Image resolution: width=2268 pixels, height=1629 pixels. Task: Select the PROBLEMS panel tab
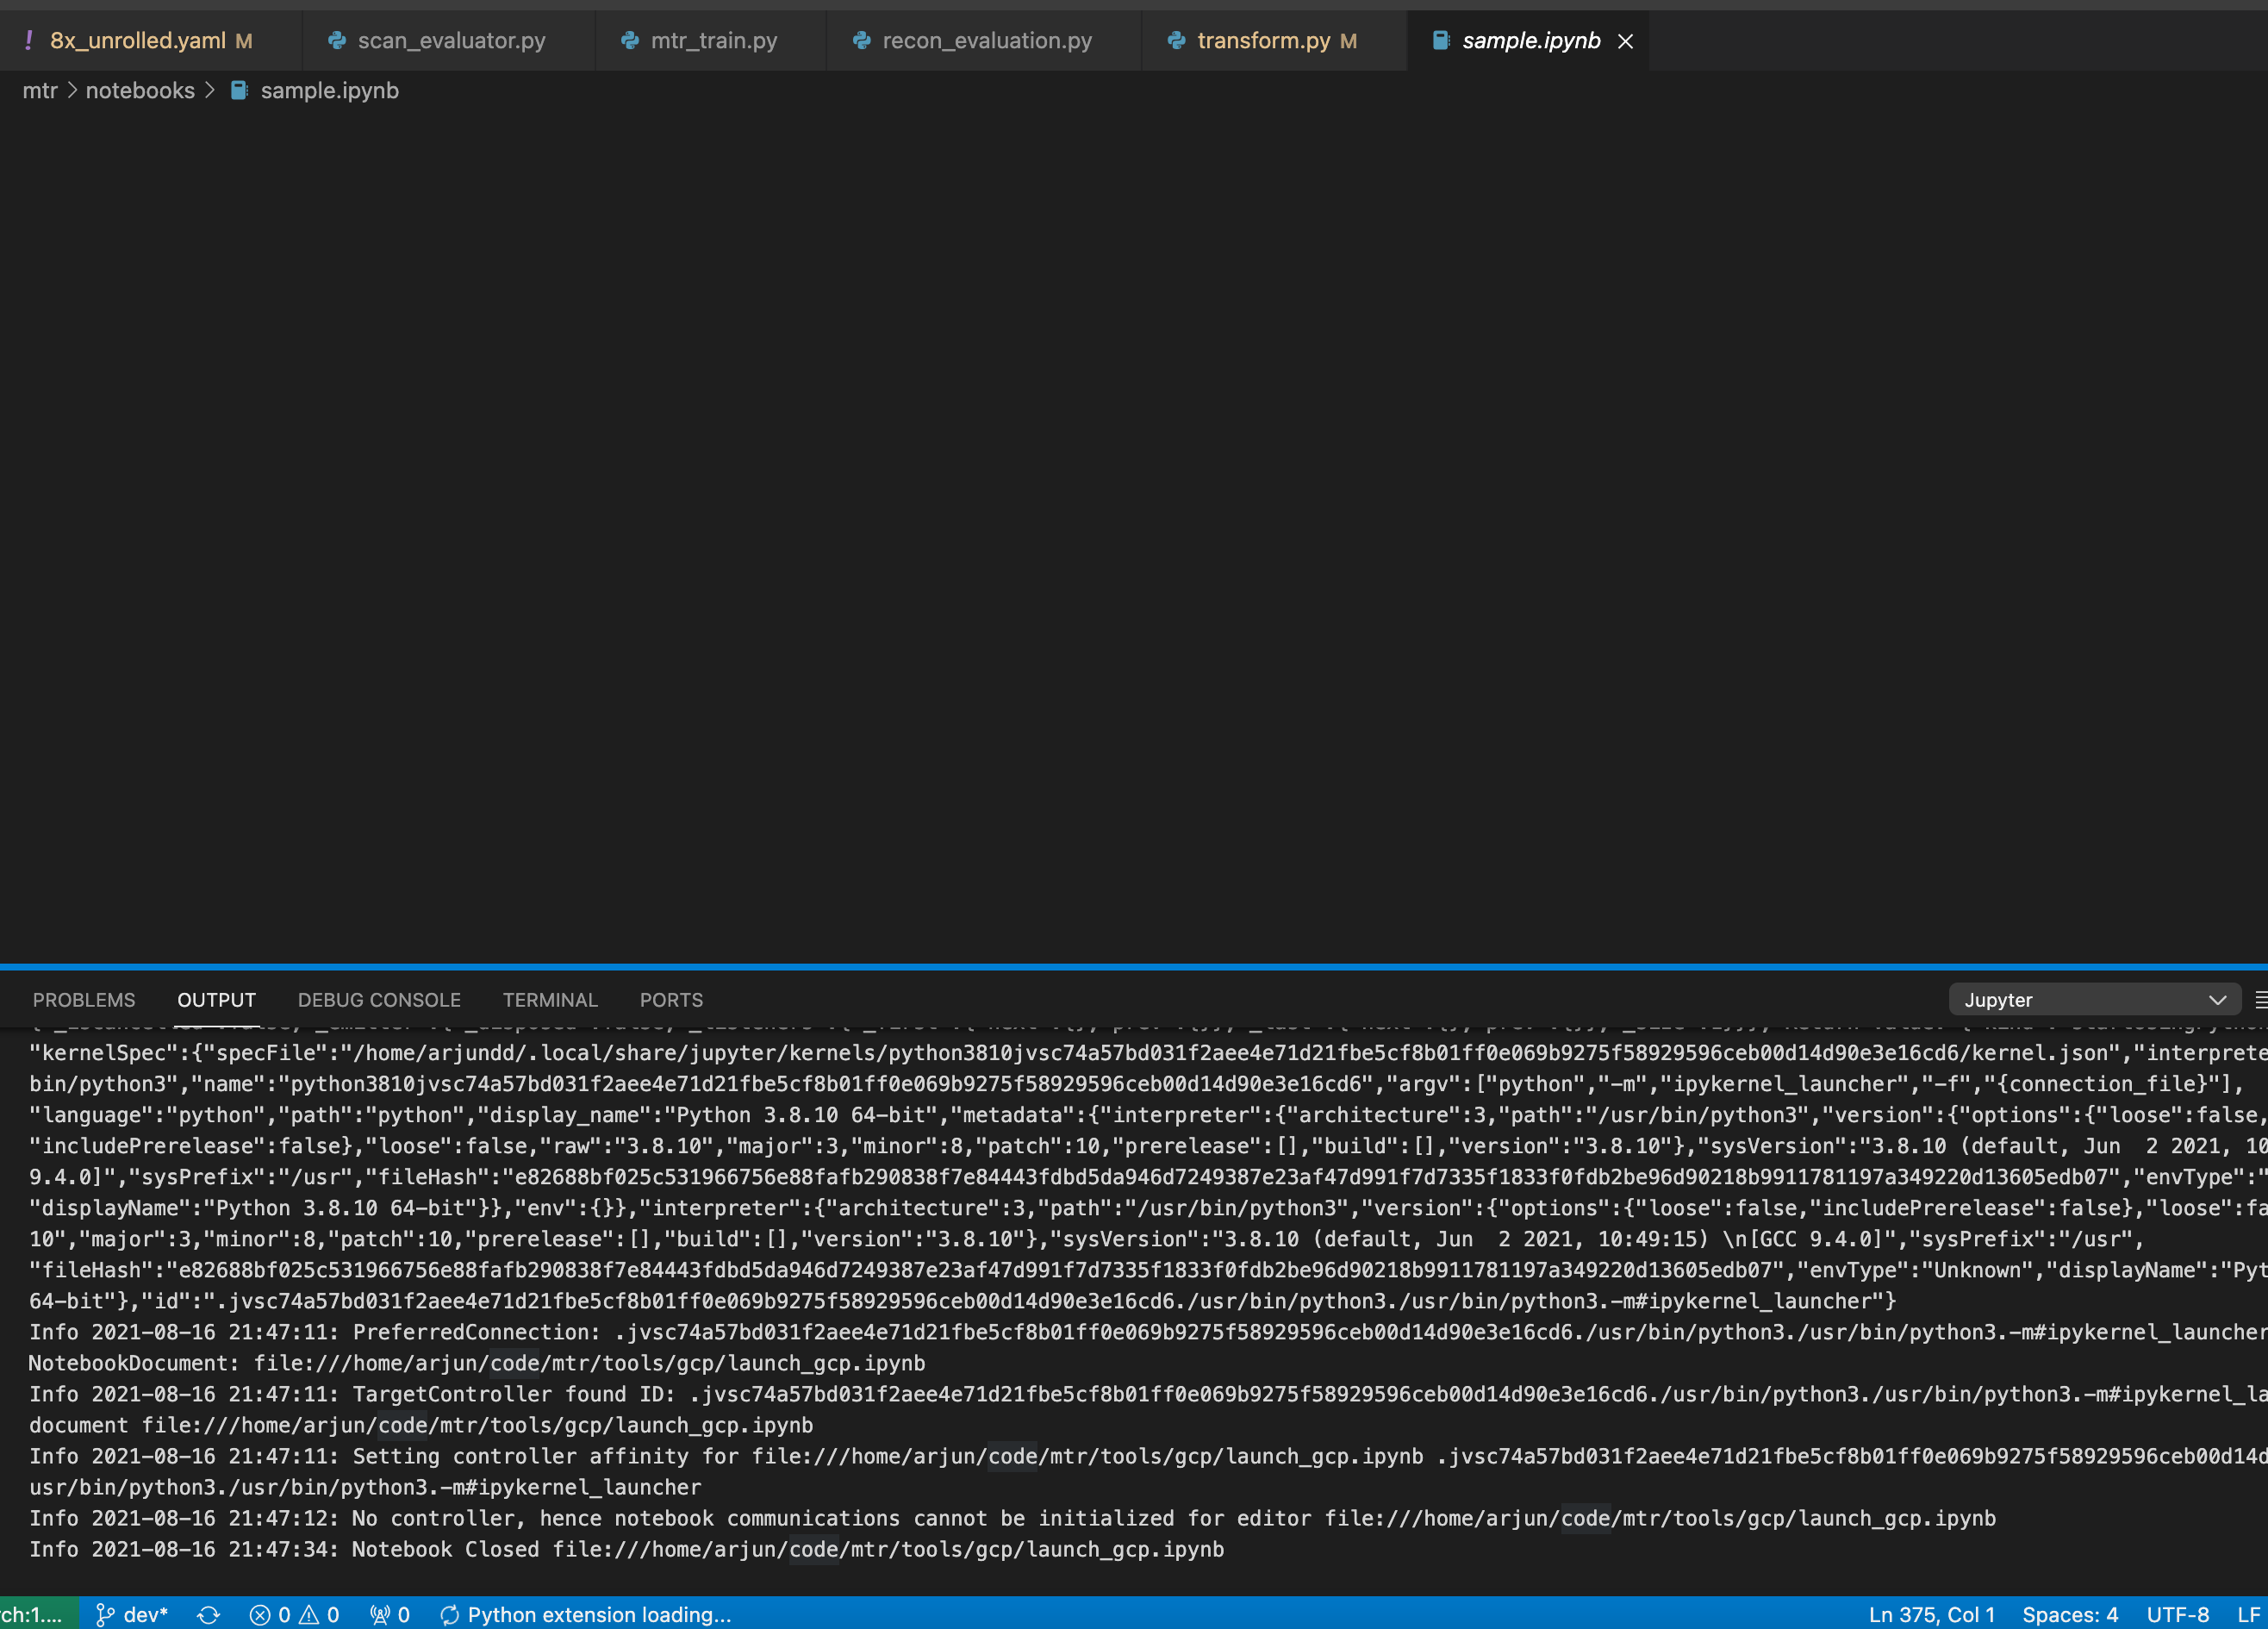pos(84,999)
